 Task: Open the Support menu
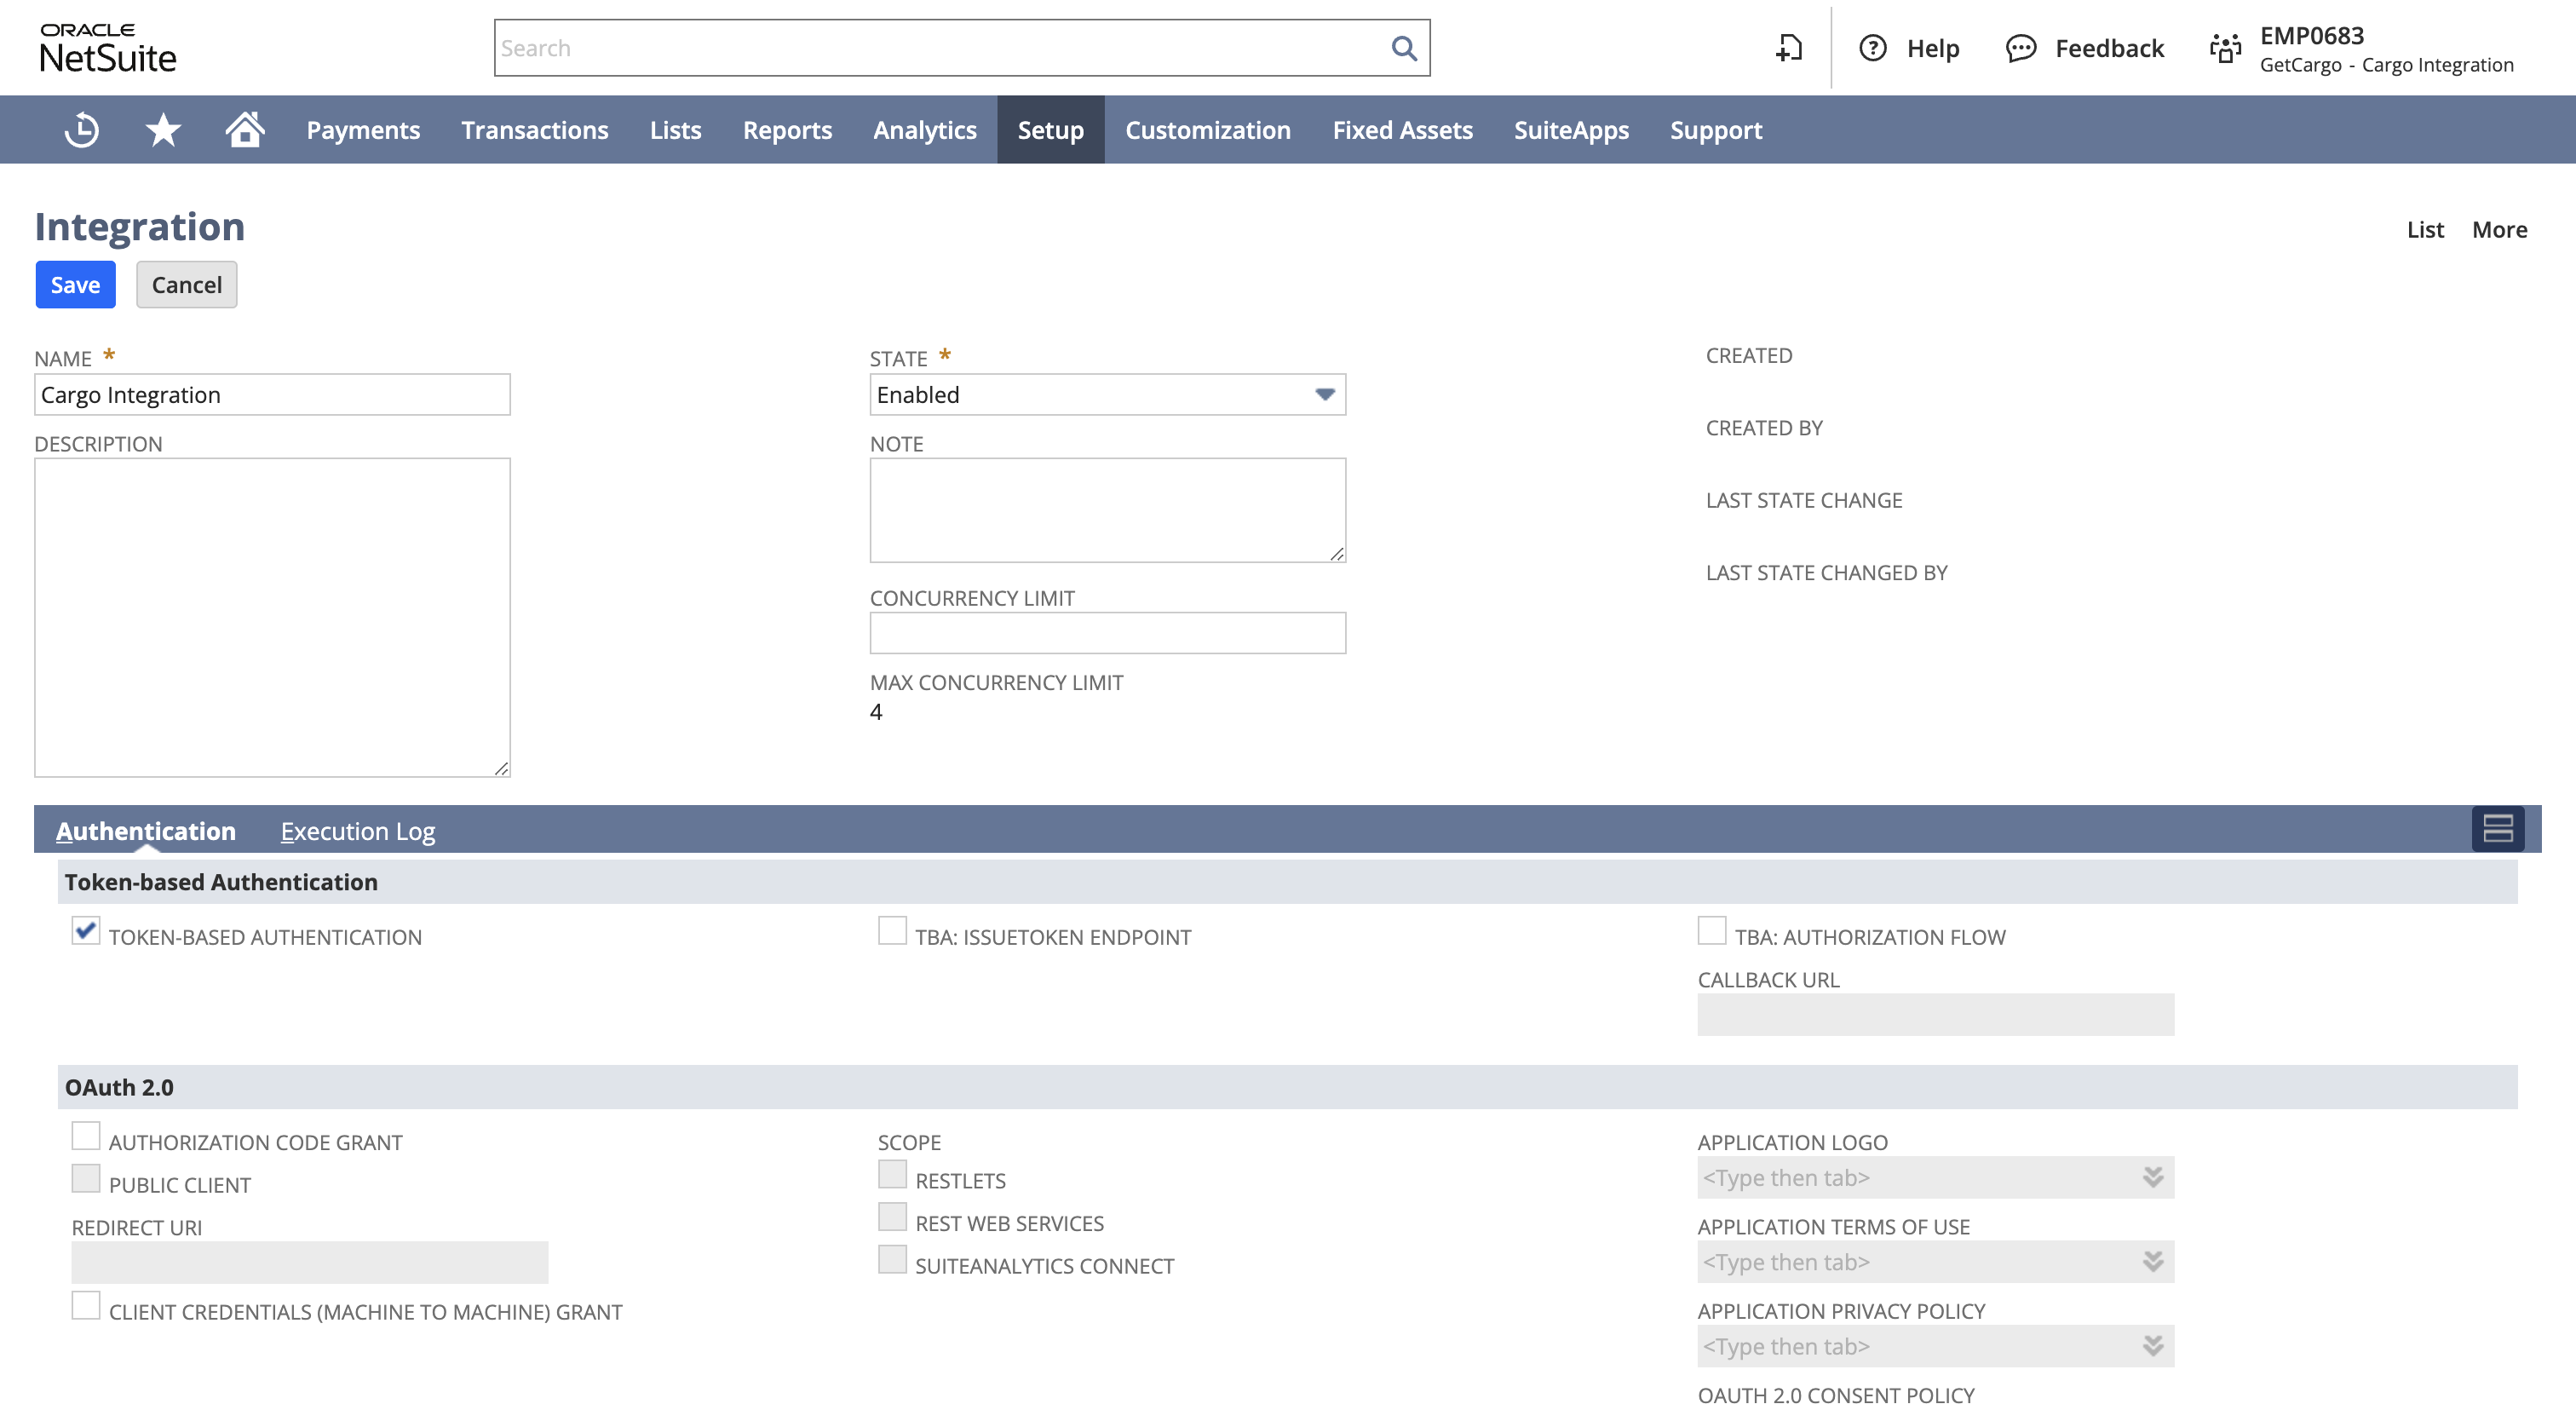coord(1716,130)
